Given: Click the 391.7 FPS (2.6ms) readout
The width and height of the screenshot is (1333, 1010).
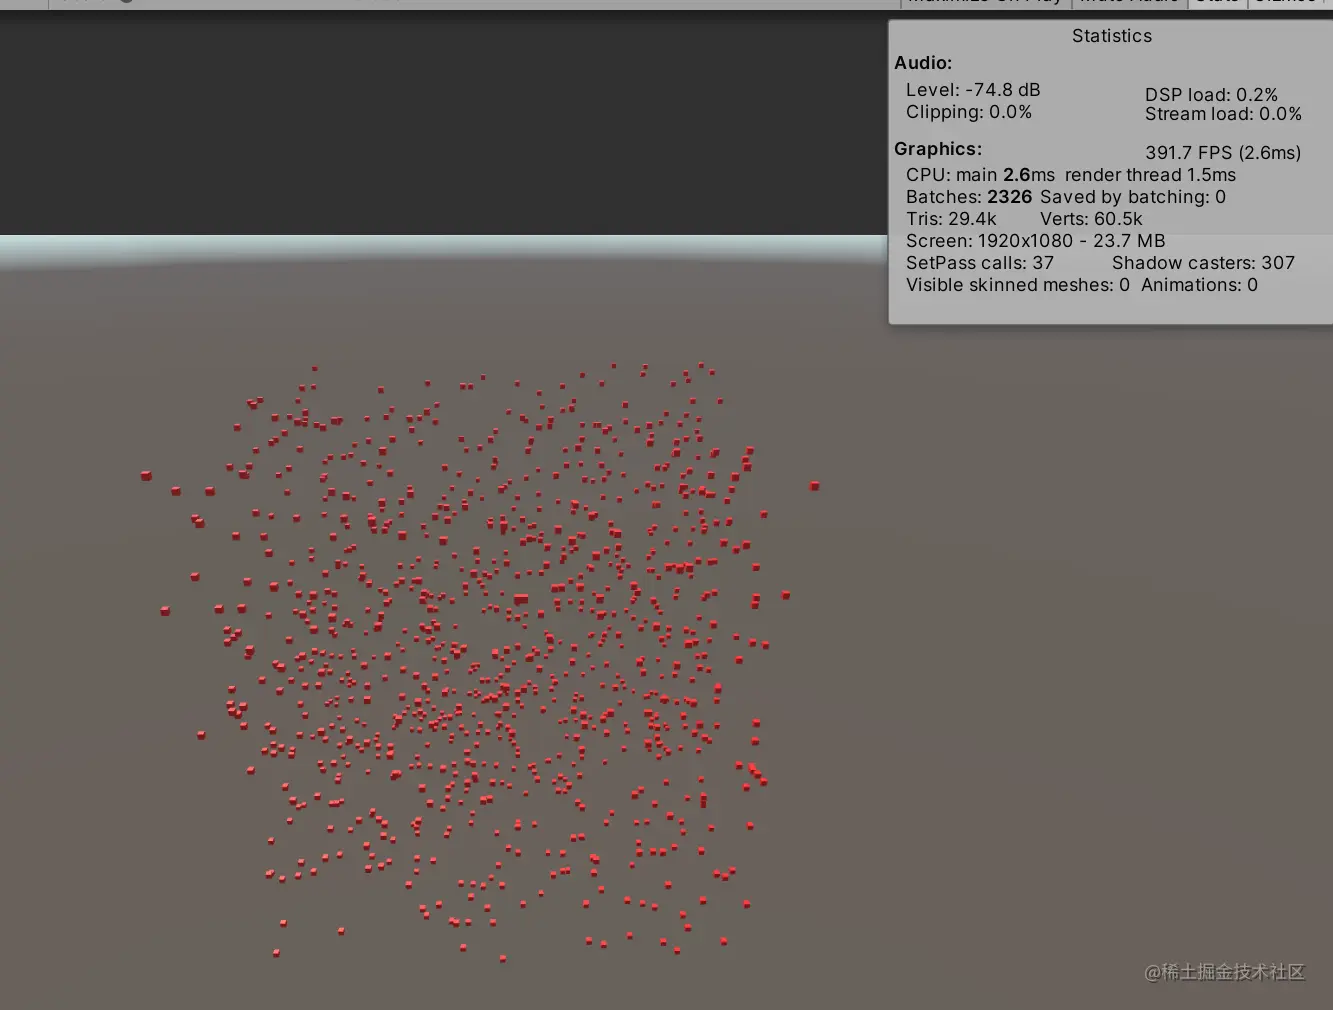Looking at the screenshot, I should 1223,153.
